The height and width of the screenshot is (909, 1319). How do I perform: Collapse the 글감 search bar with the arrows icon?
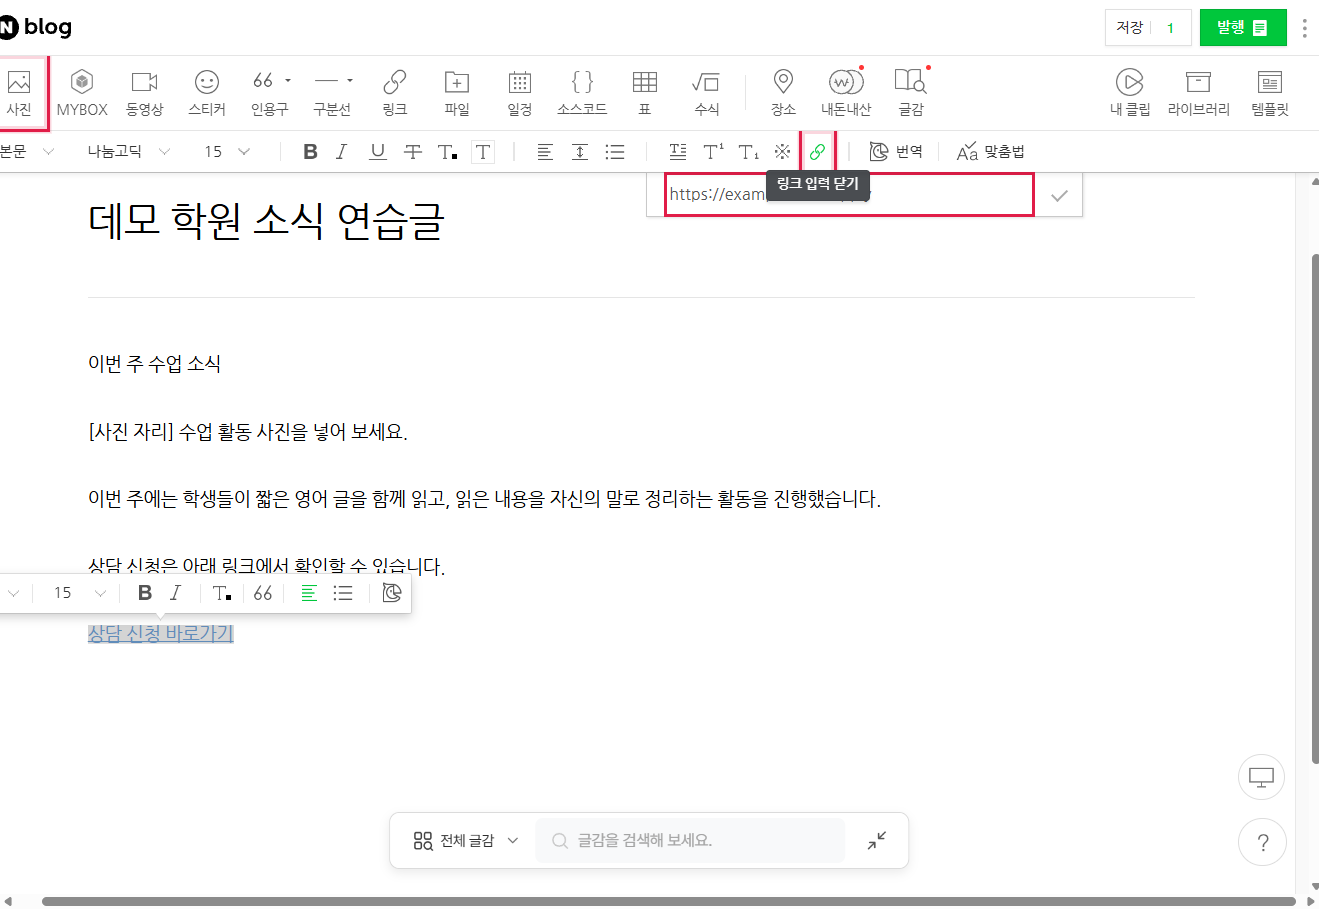[877, 841]
